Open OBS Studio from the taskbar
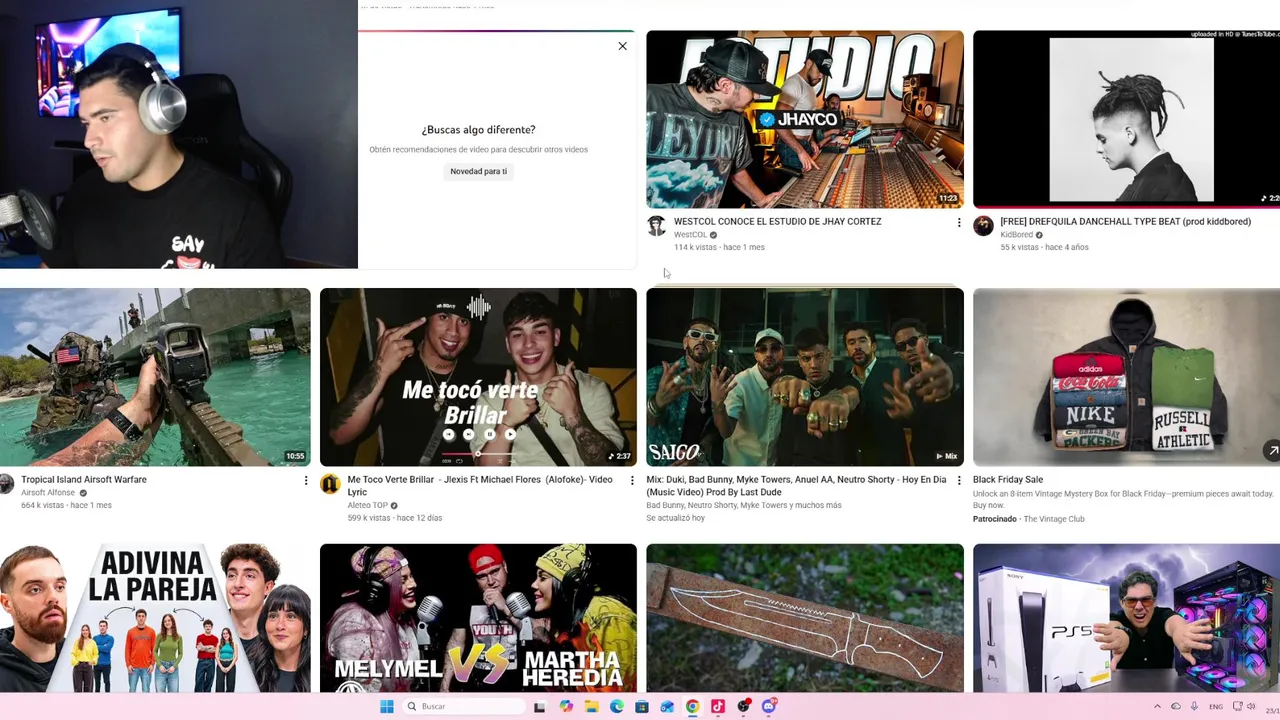The width and height of the screenshot is (1280, 720). pyautogui.click(x=743, y=707)
